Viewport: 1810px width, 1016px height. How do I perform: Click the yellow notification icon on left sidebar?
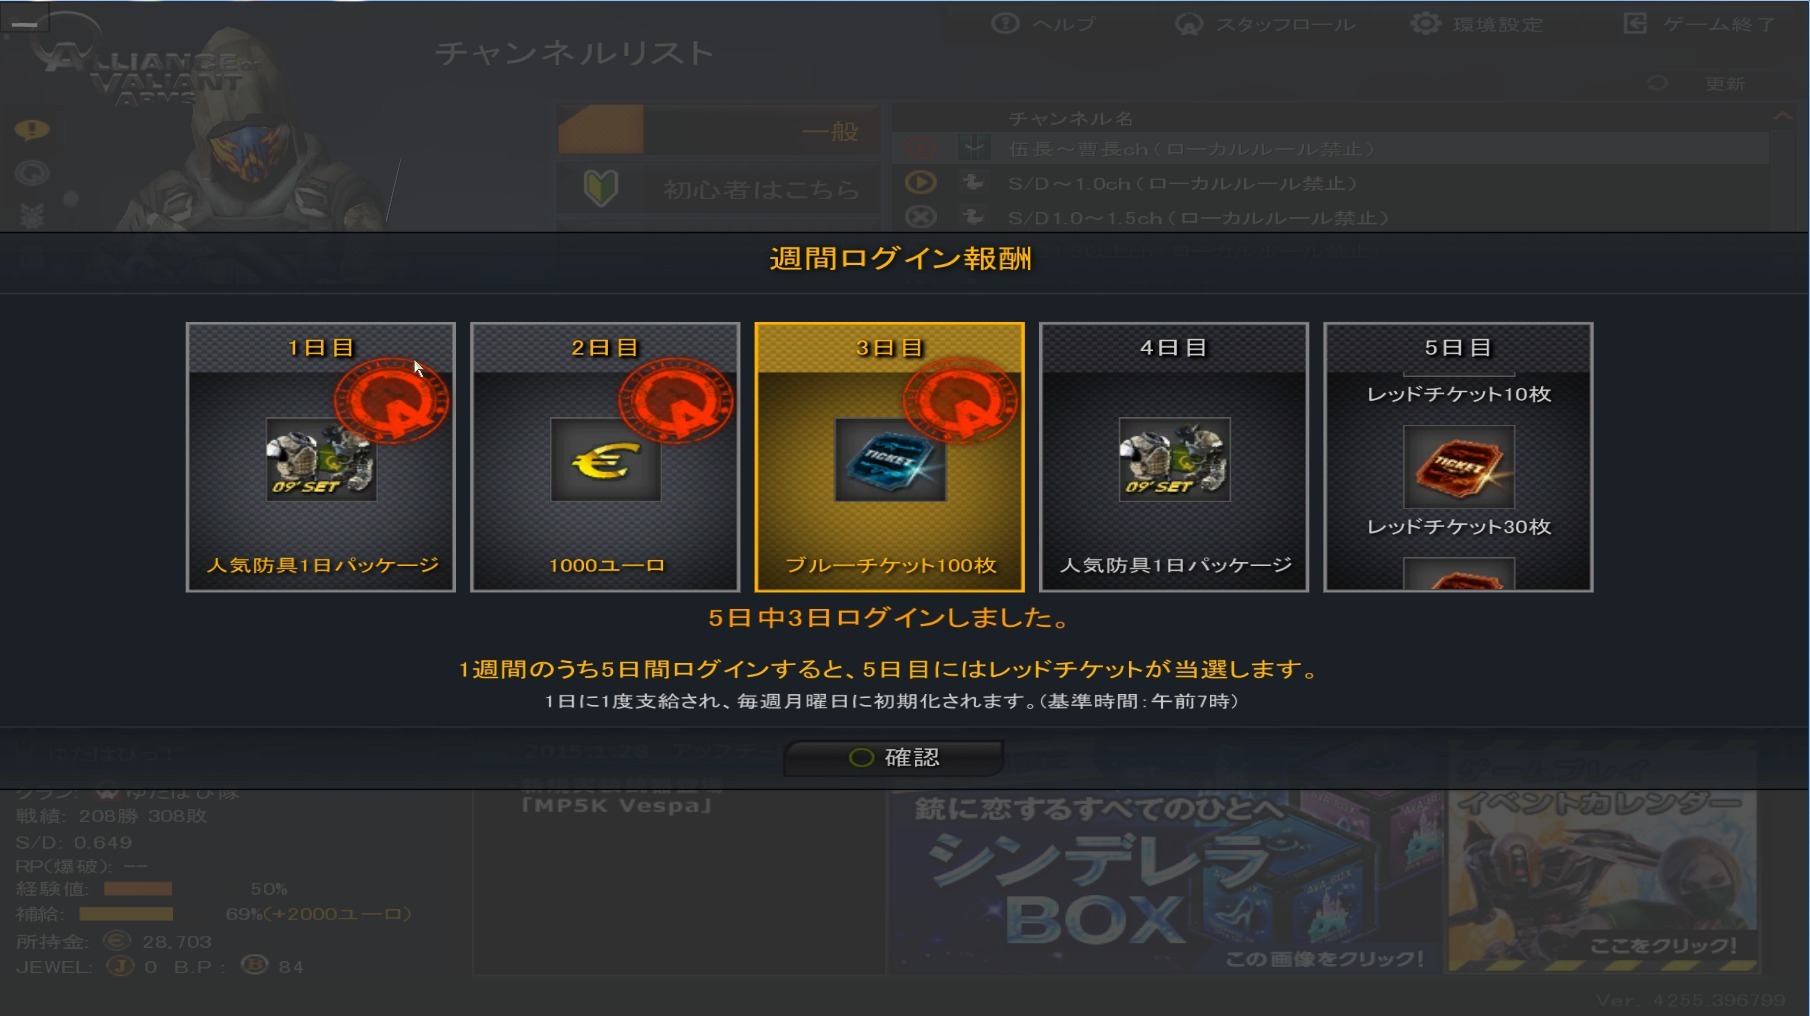[x=32, y=130]
